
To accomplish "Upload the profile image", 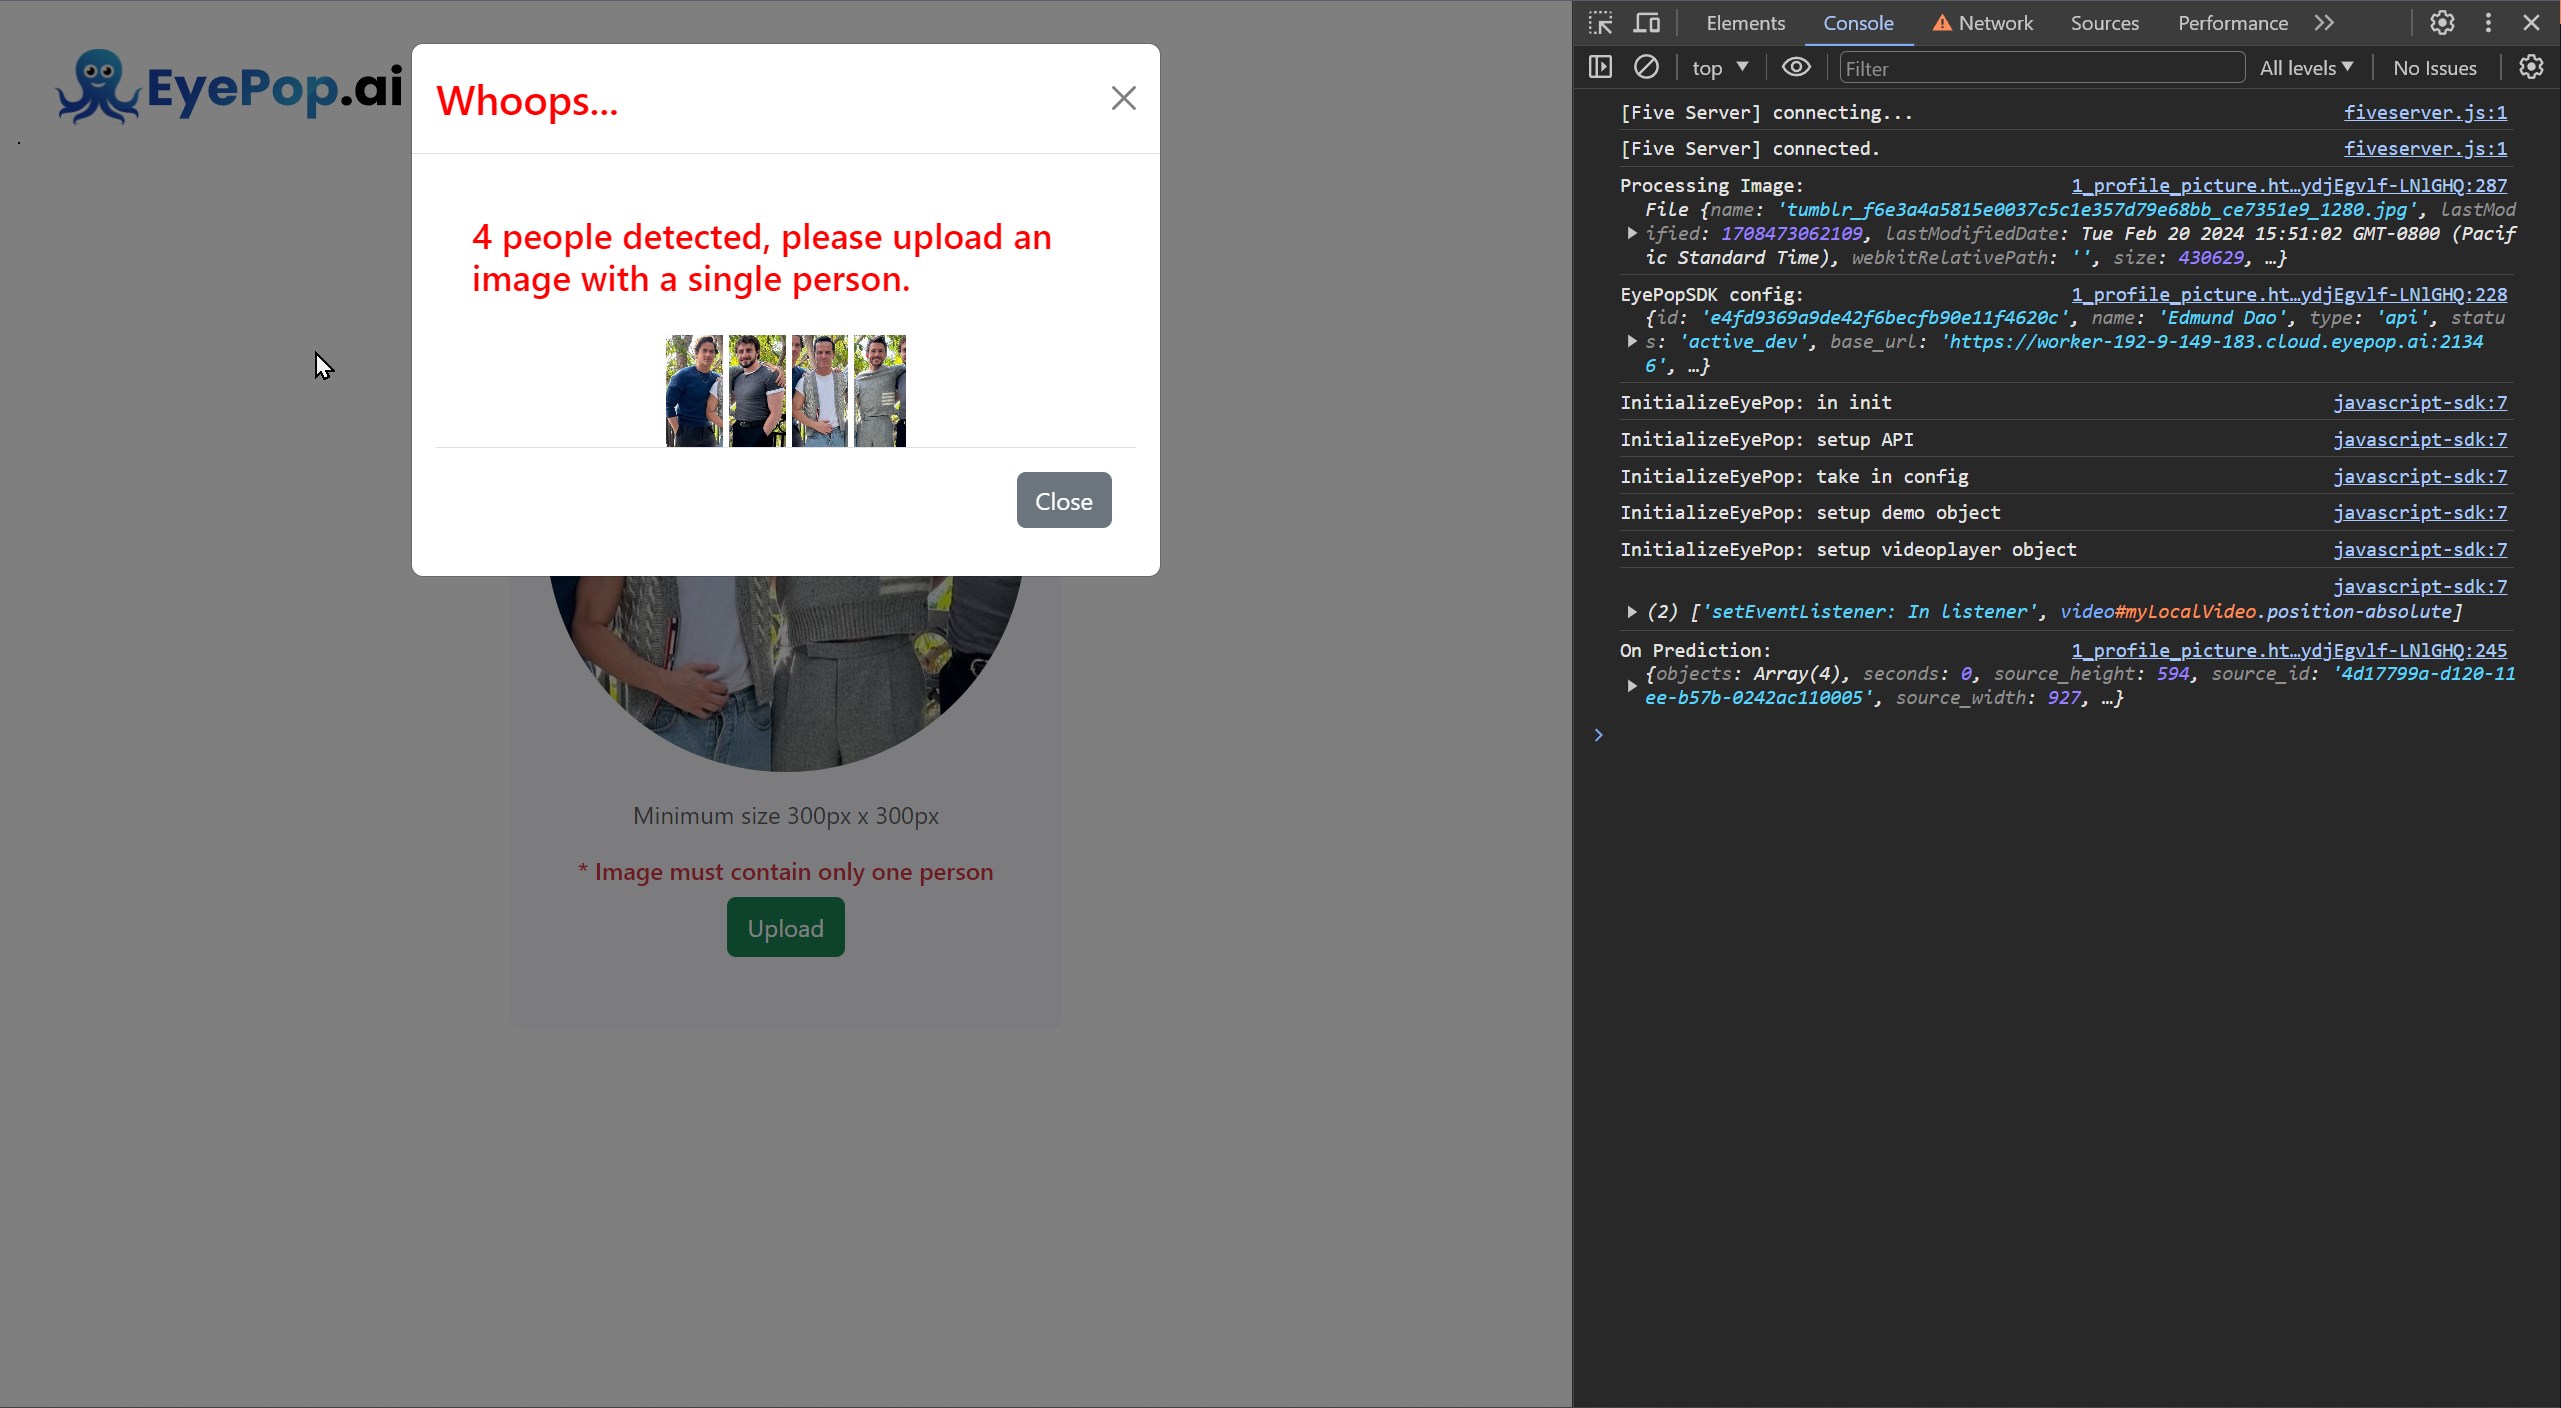I will point(785,927).
